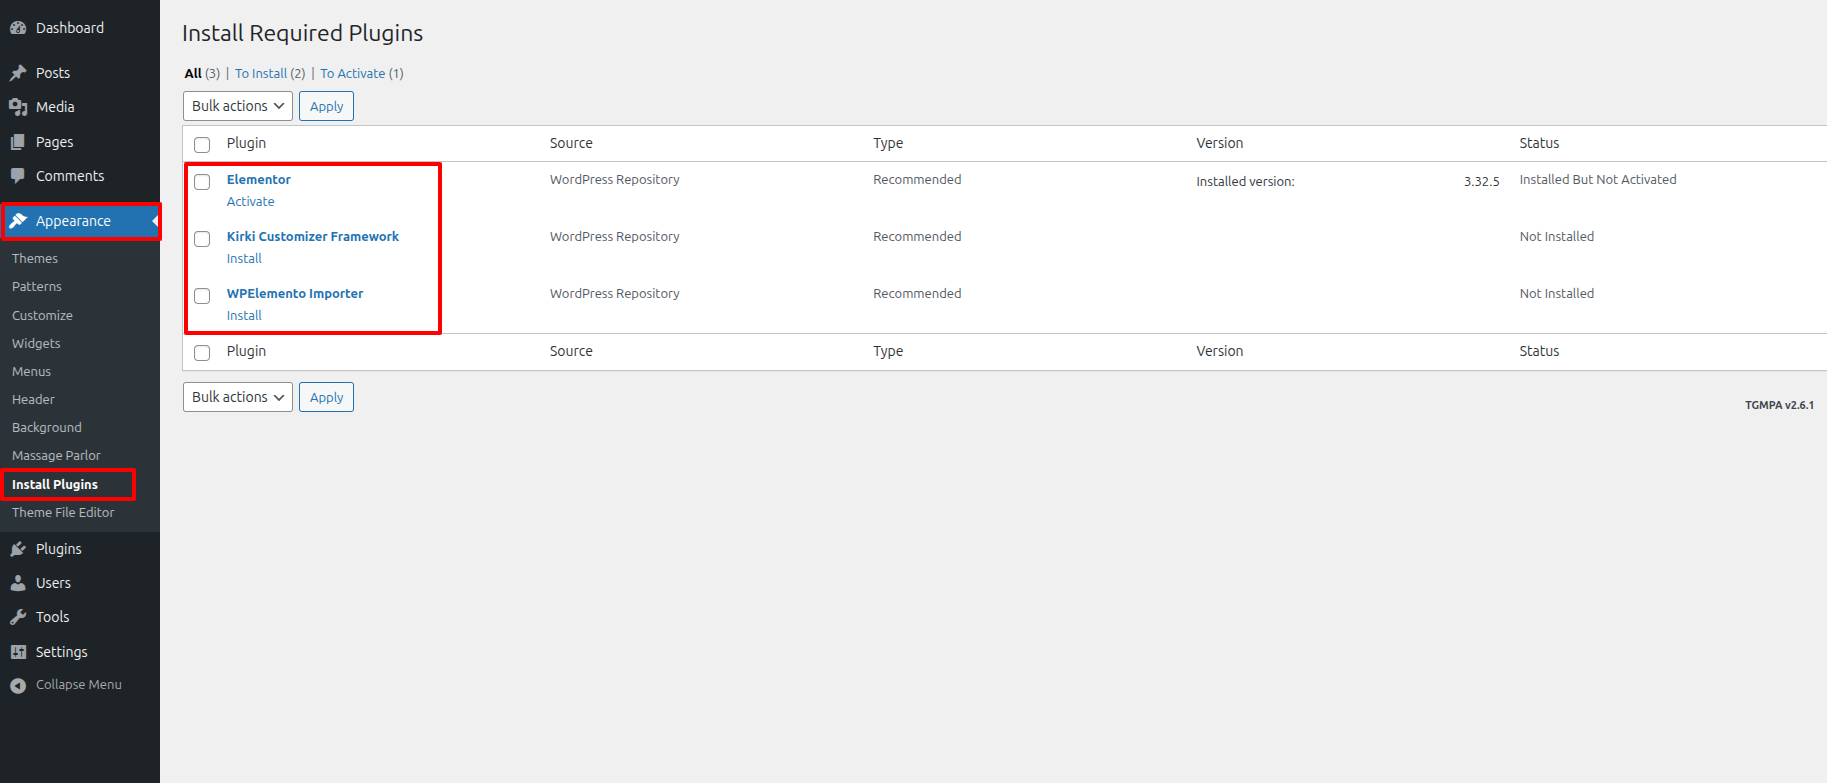Click the Dashboard gauge icon
This screenshot has height=783, width=1827.
coord(18,28)
